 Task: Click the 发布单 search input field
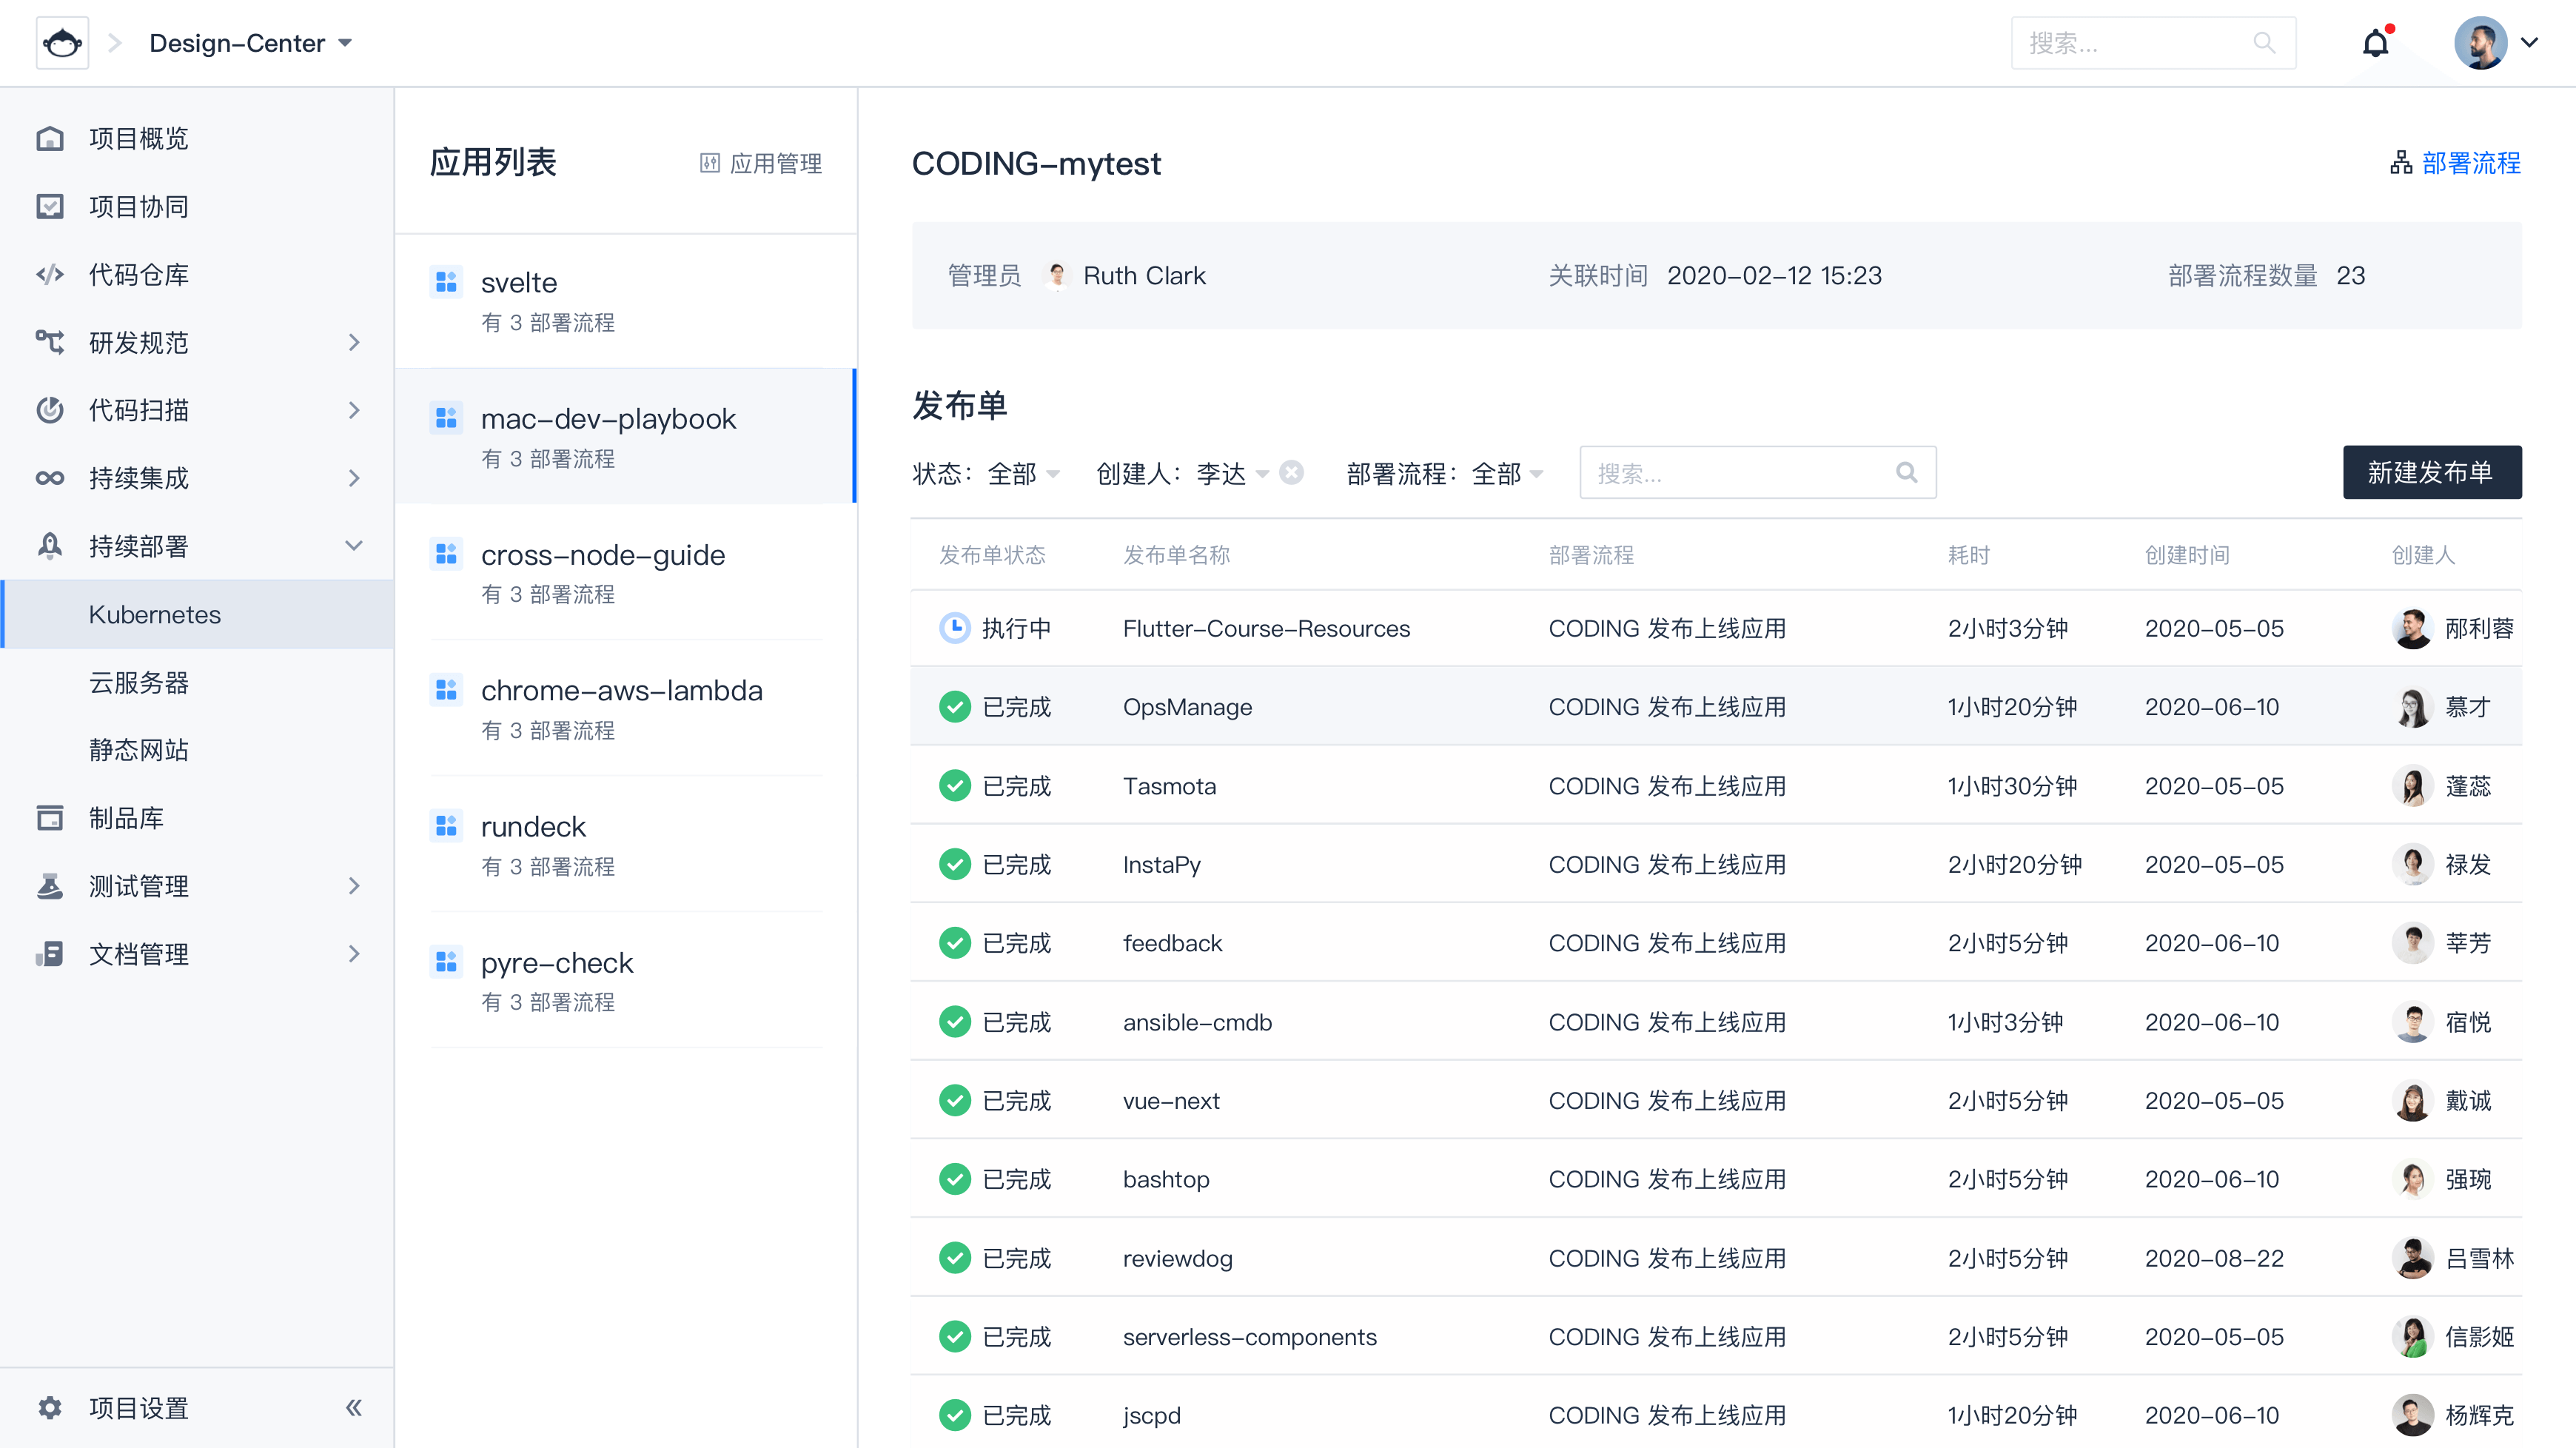(1740, 473)
